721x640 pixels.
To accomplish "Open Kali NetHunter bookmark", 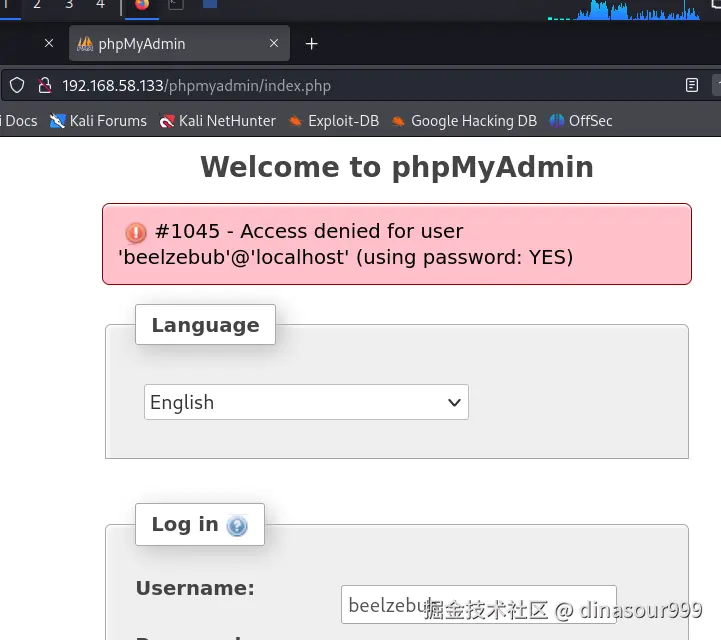I will [217, 121].
